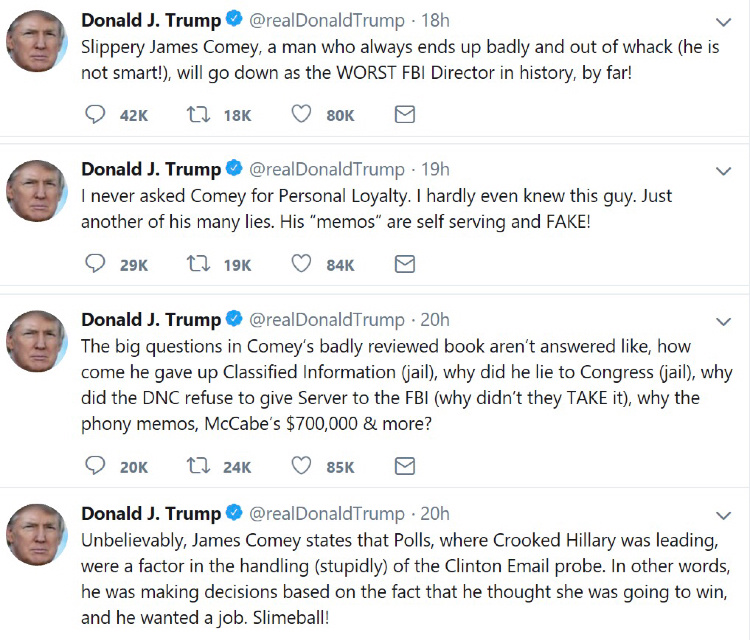Expand options chevron on the 18h tweet
Viewport: 750px width, 640px height.
(x=724, y=21)
